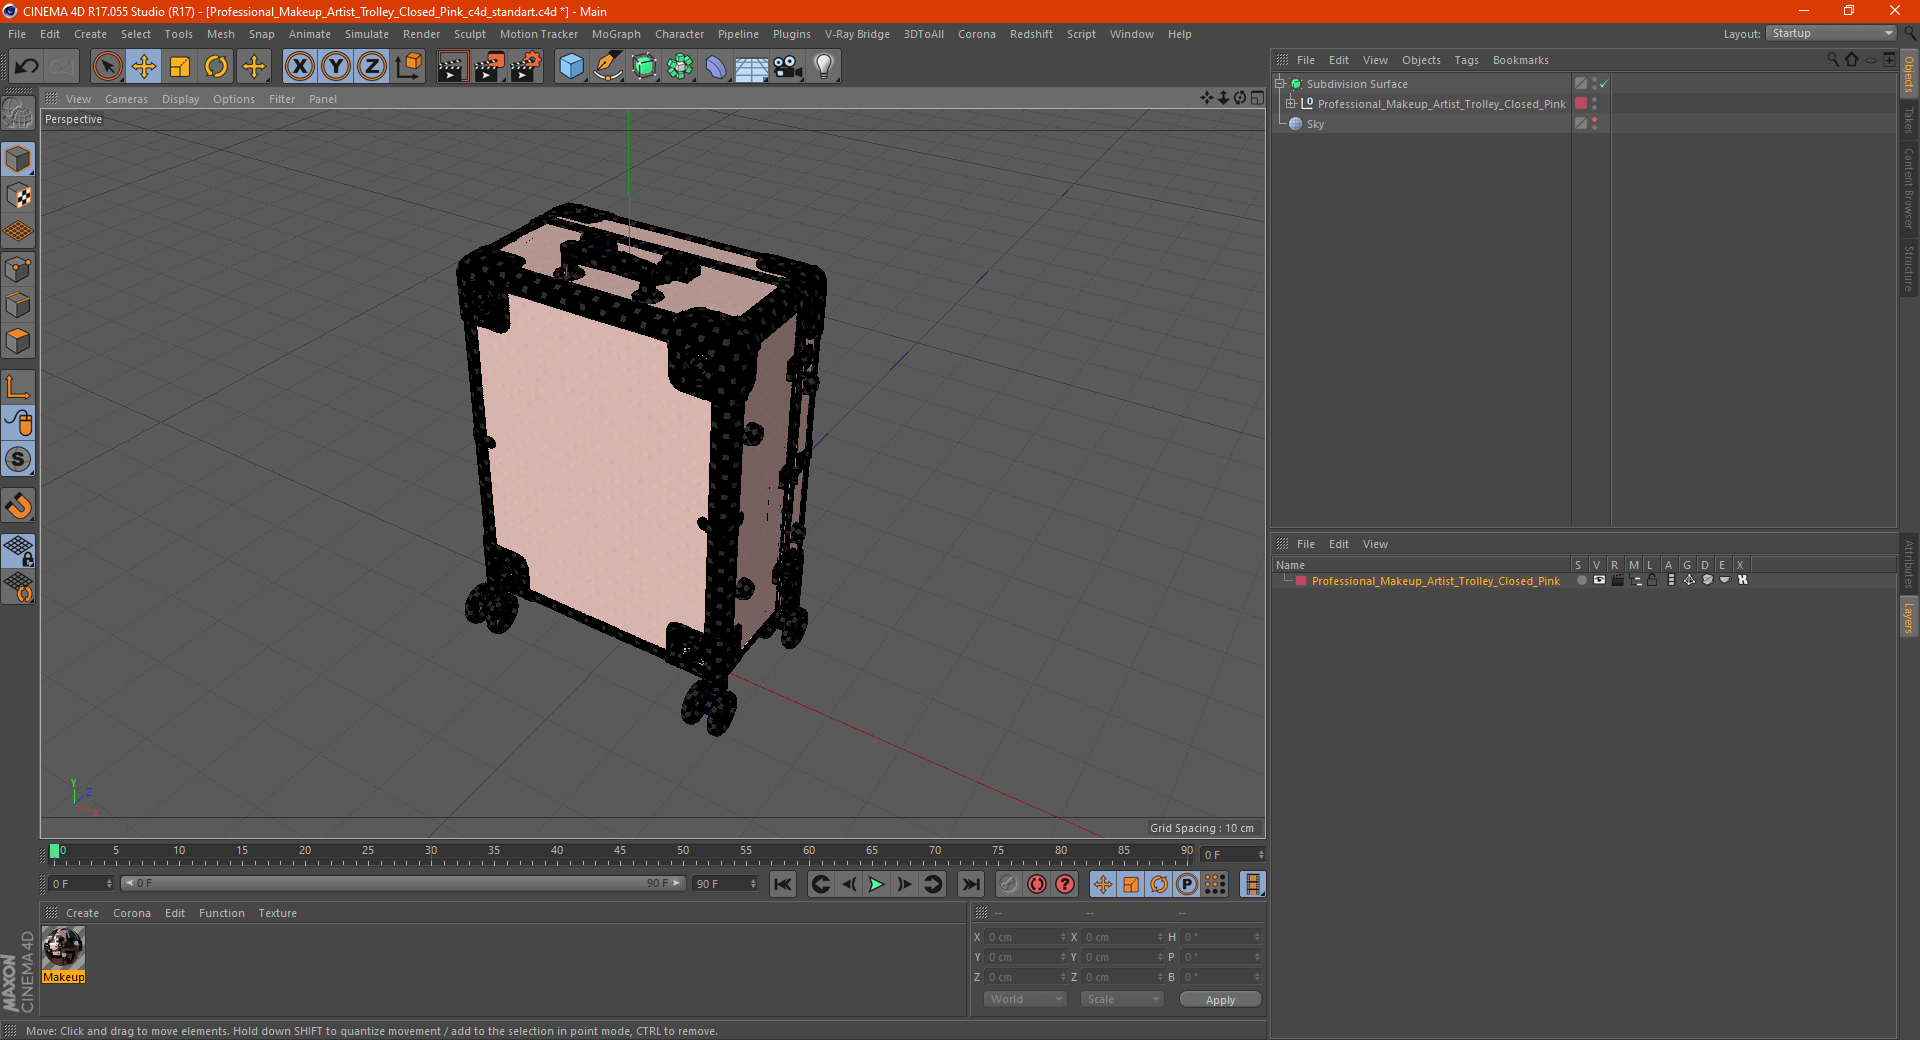Open the Layout Startup dropdown
The height and width of the screenshot is (1040, 1920).
click(1831, 34)
